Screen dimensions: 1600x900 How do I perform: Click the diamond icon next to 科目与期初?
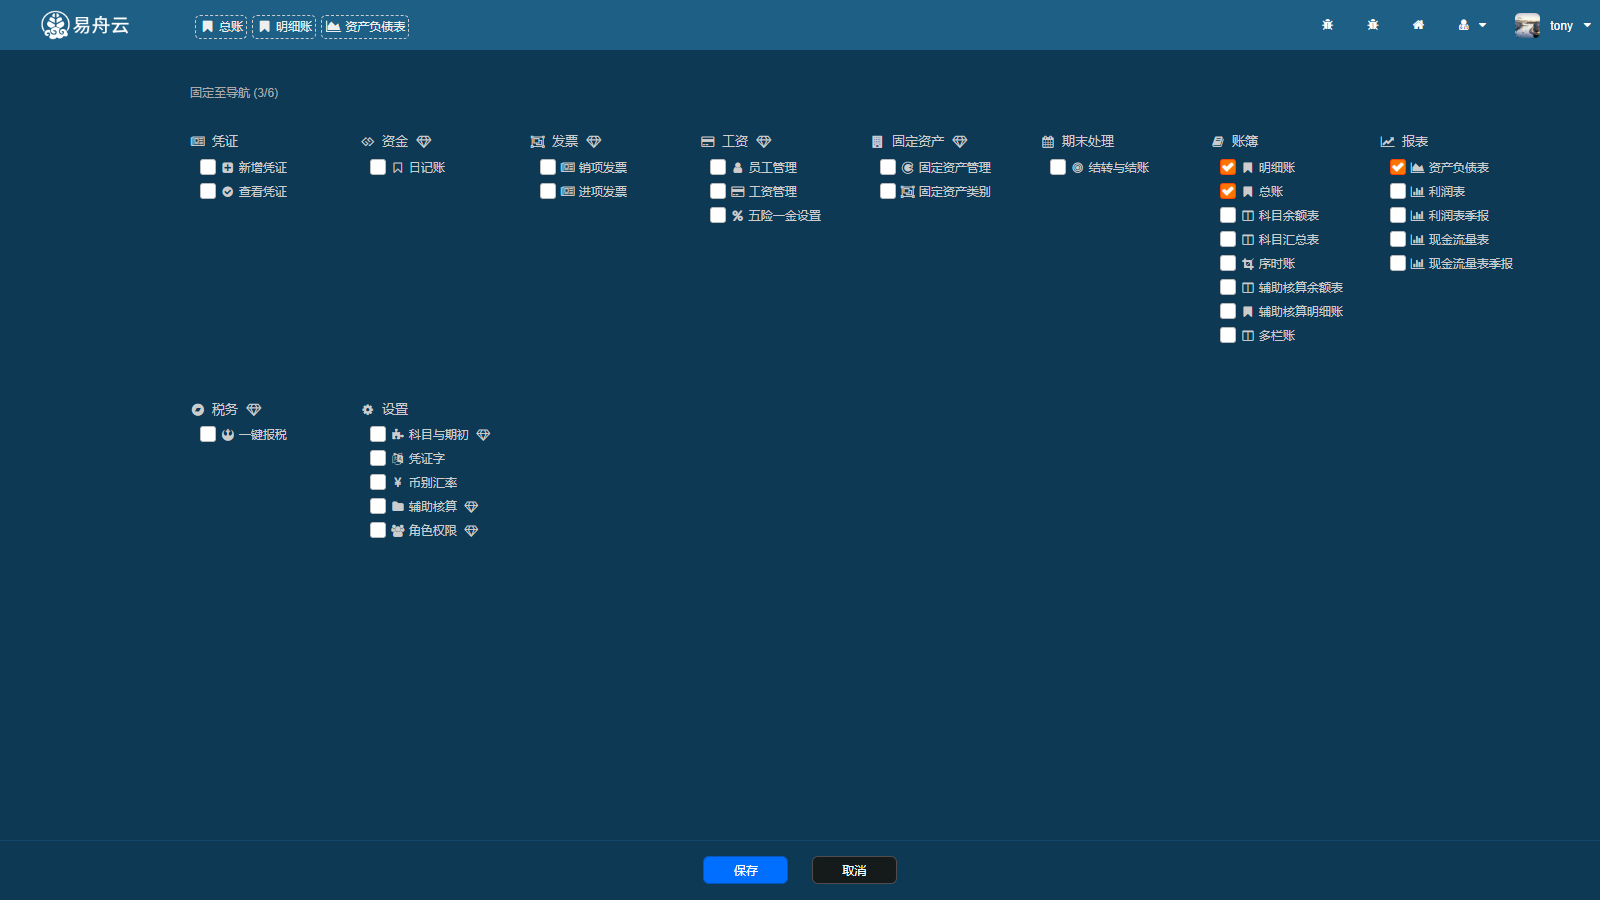point(484,435)
